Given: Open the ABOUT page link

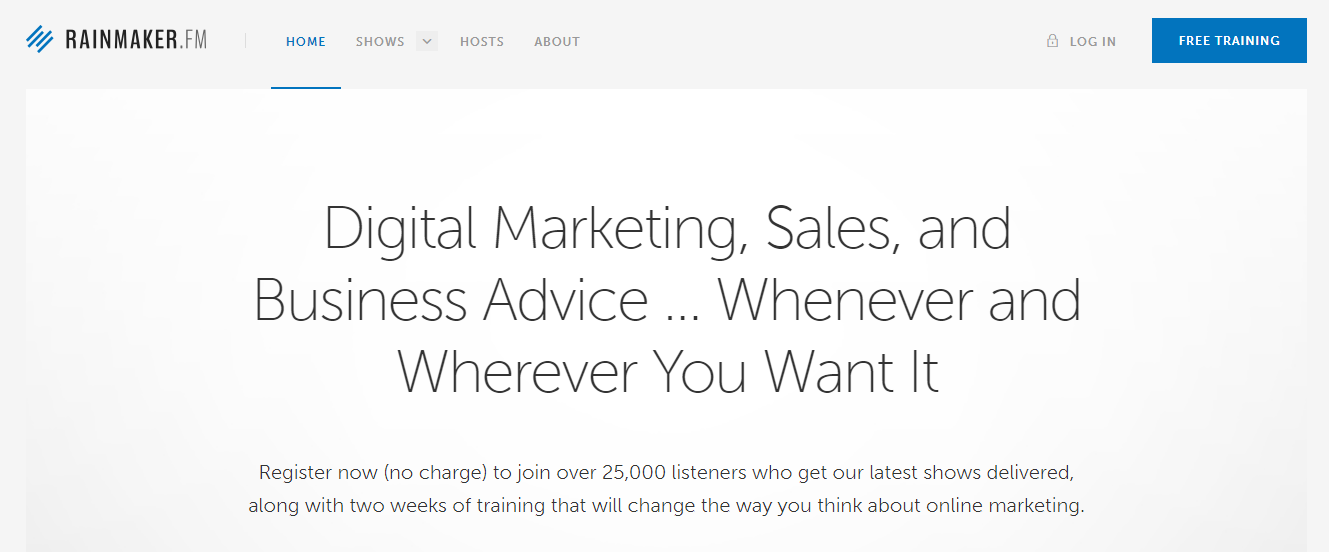Looking at the screenshot, I should (557, 42).
